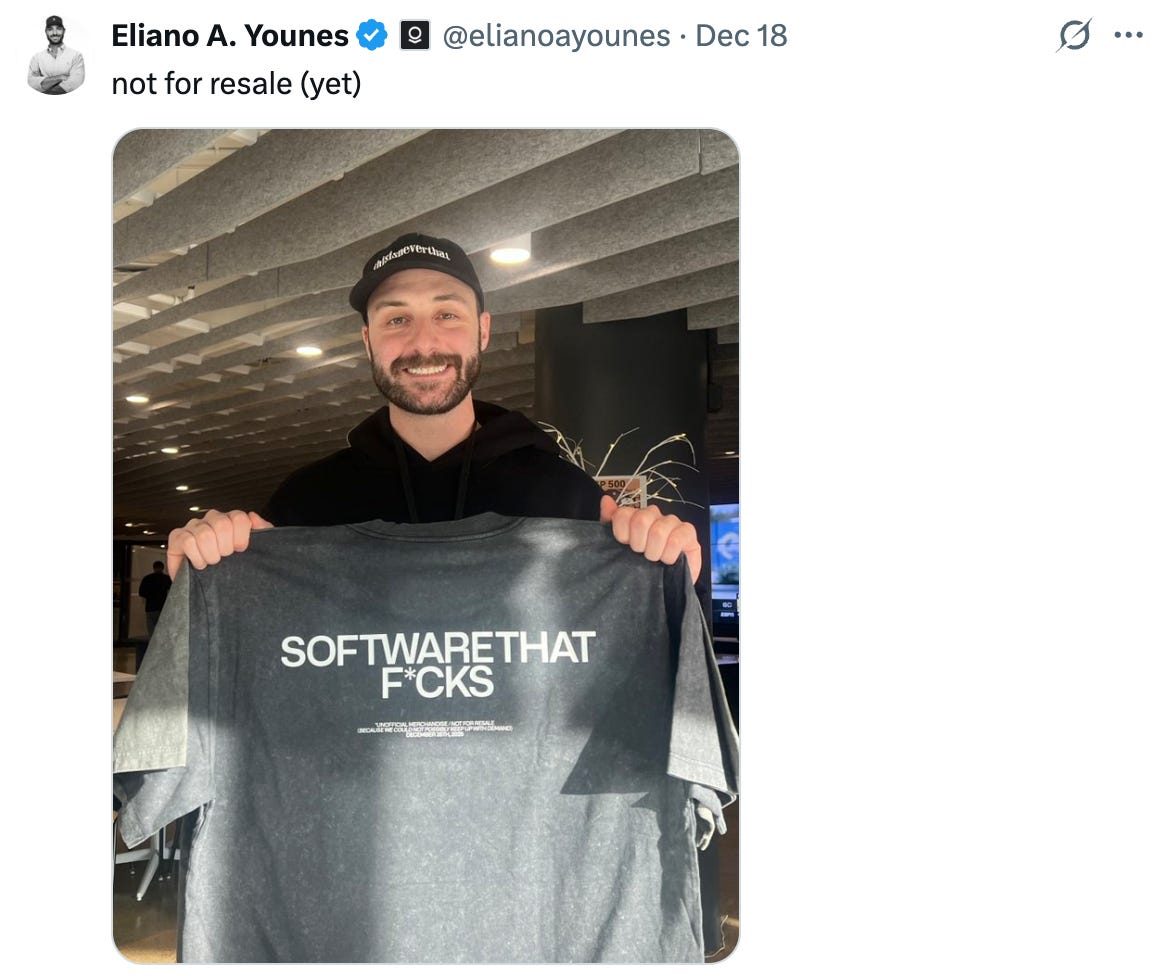The image size is (1160, 976).
Task: Open the attached photo in full view
Action: [426, 546]
